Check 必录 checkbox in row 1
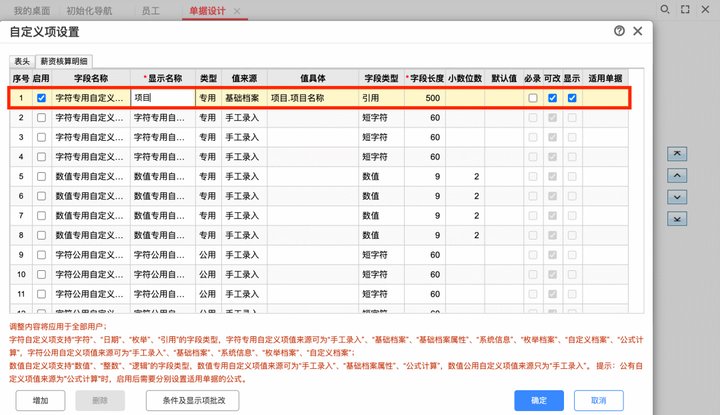Screen dimensions: 720x415 (x=533, y=98)
